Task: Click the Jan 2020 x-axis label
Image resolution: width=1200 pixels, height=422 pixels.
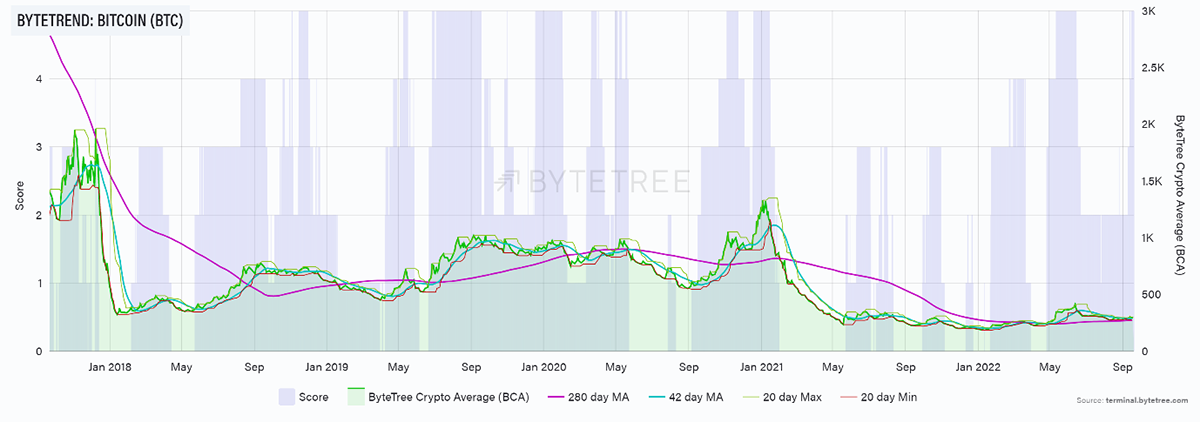Action: coord(544,366)
